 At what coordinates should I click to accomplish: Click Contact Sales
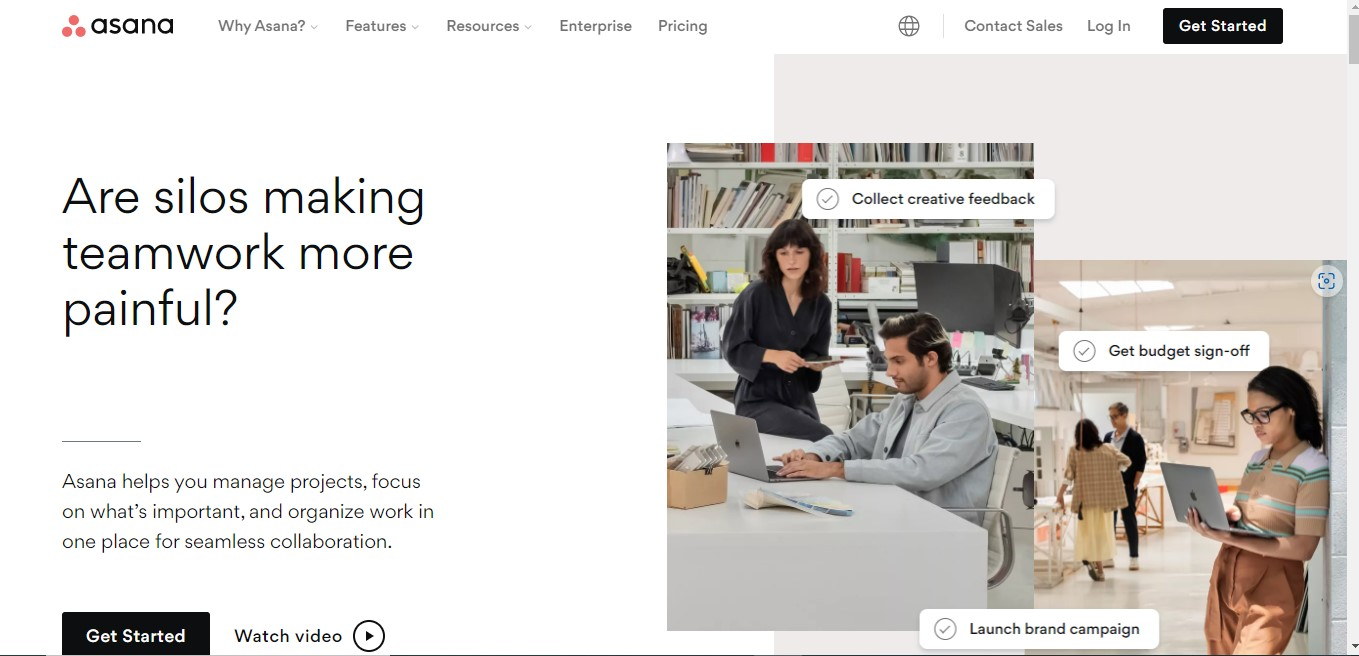coord(1013,26)
